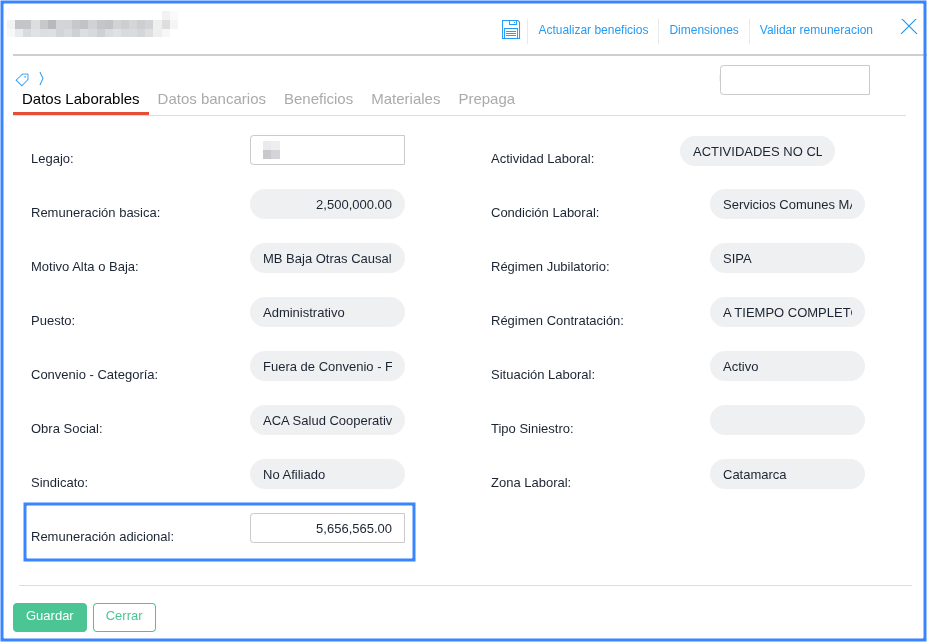Open Régimen Contratación dropdown A TIEMPO COMPLETO
927x642 pixels.
[x=787, y=312]
